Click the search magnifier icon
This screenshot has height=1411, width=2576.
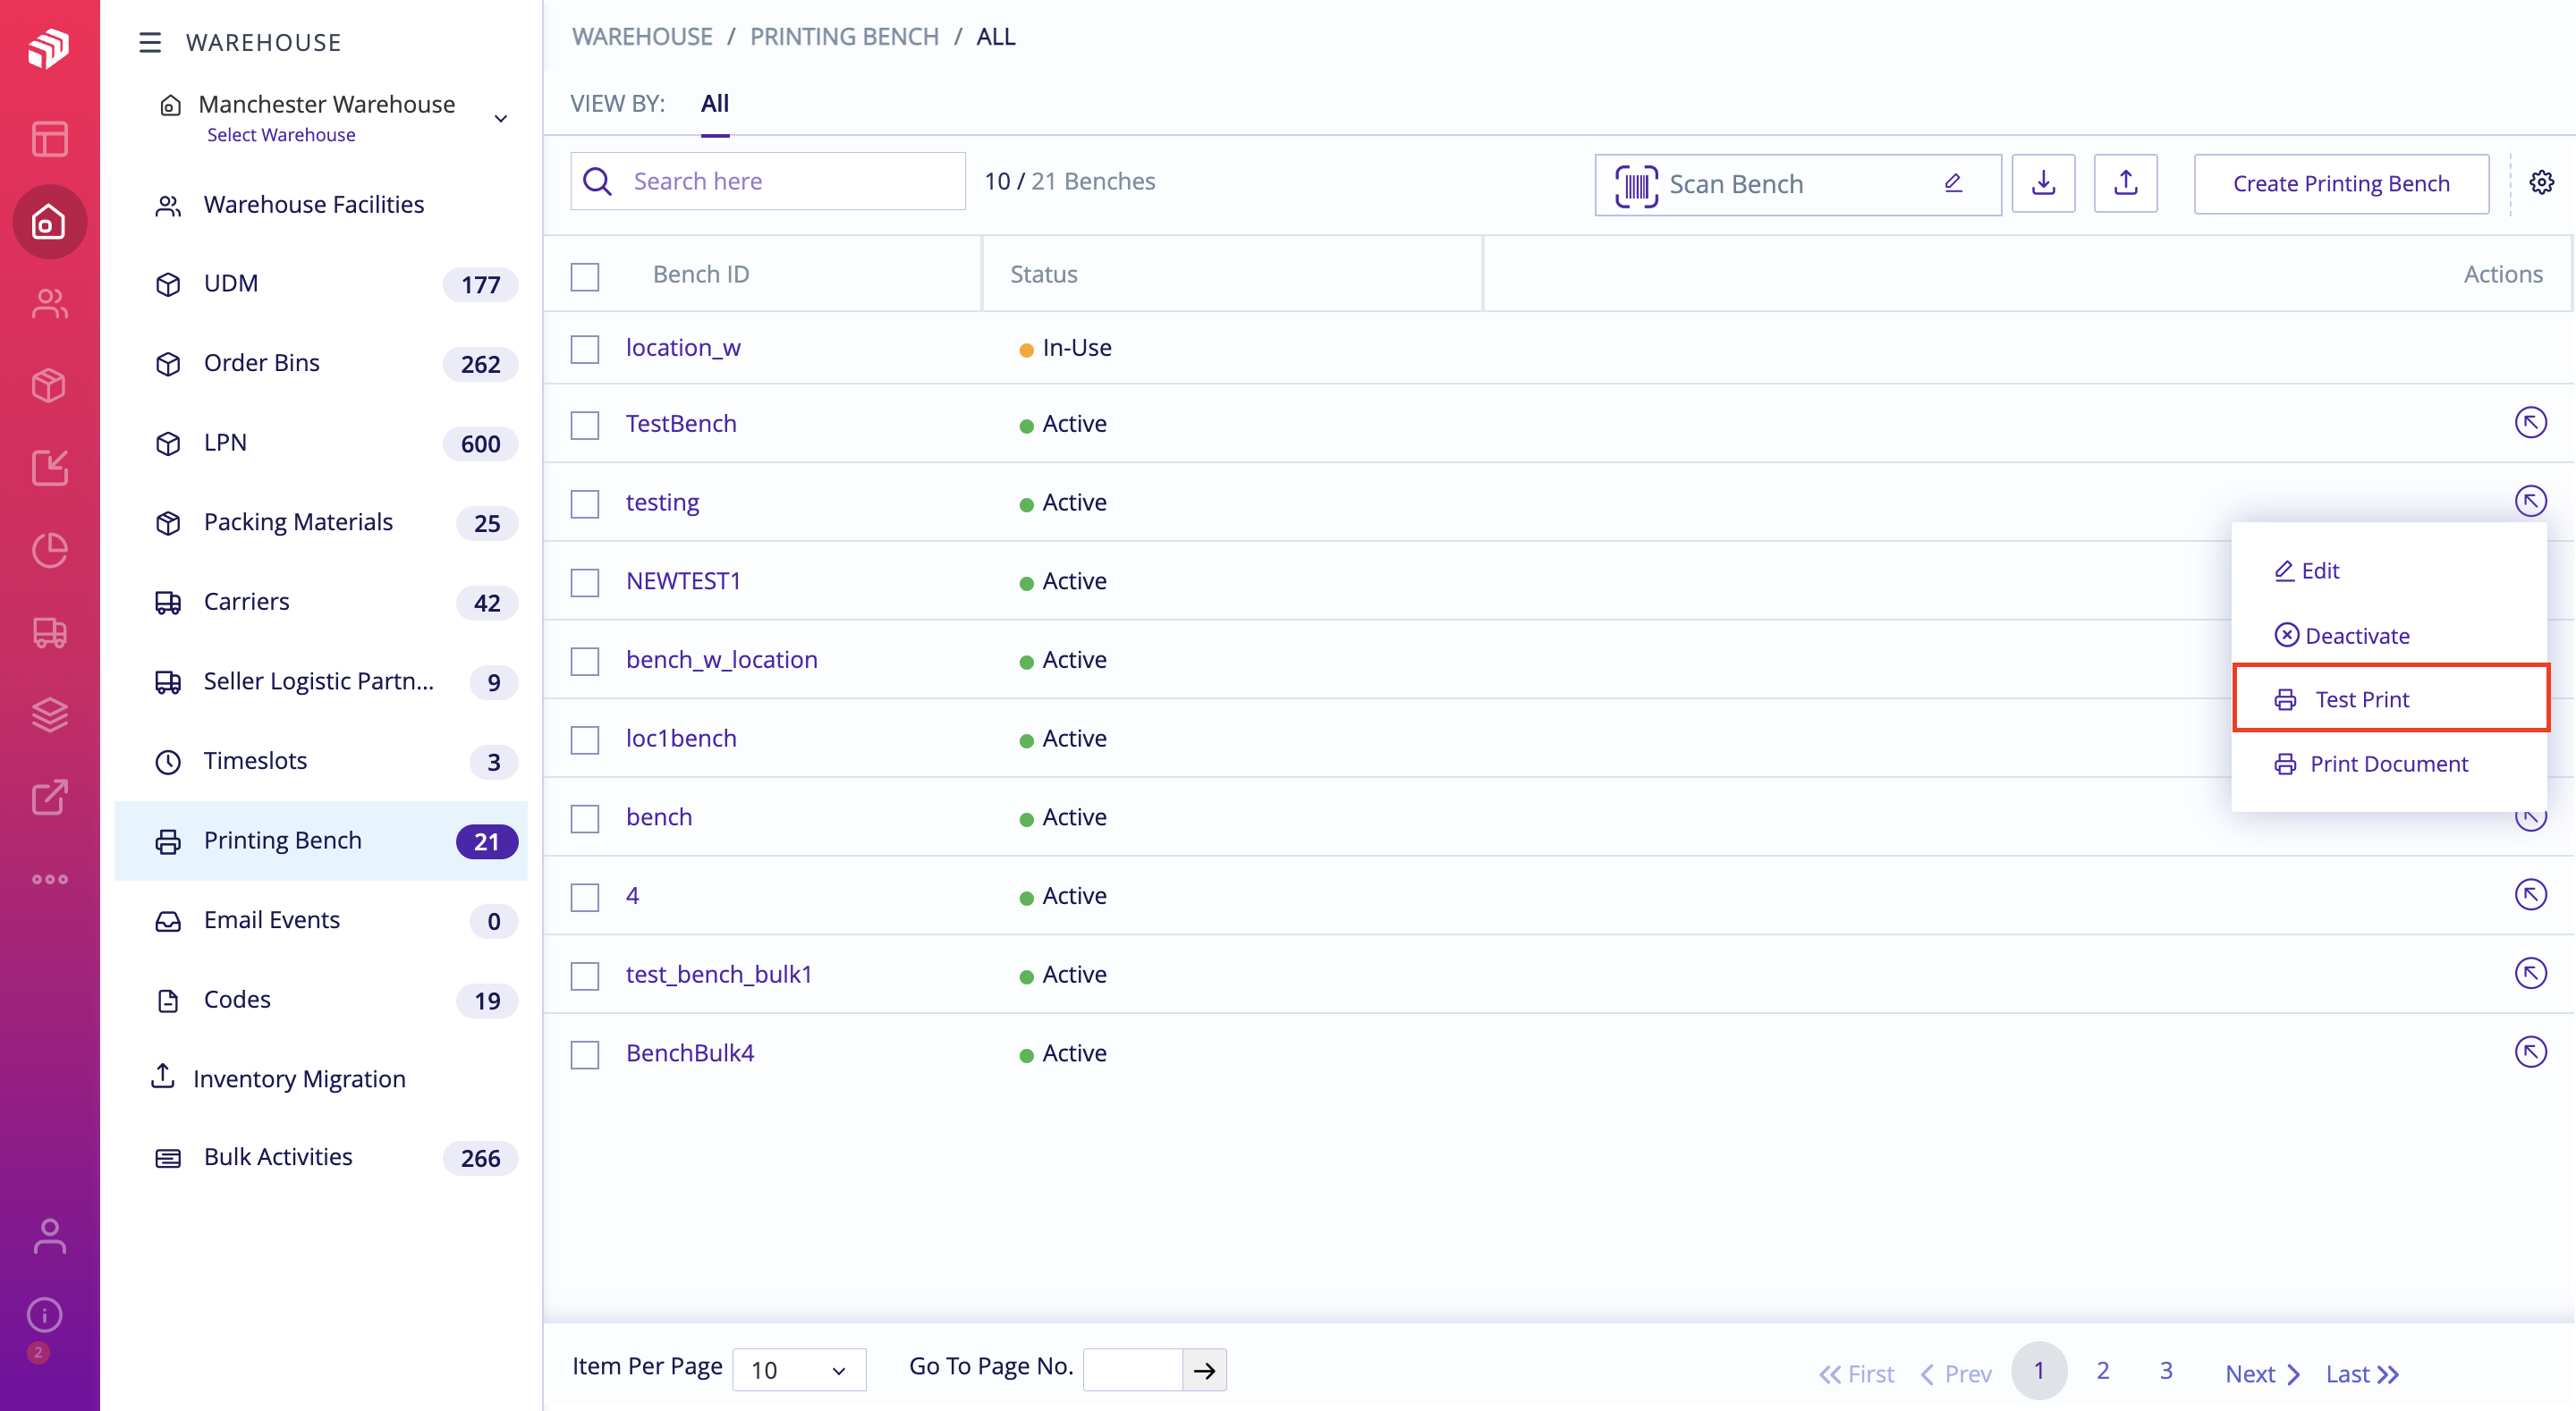[597, 181]
